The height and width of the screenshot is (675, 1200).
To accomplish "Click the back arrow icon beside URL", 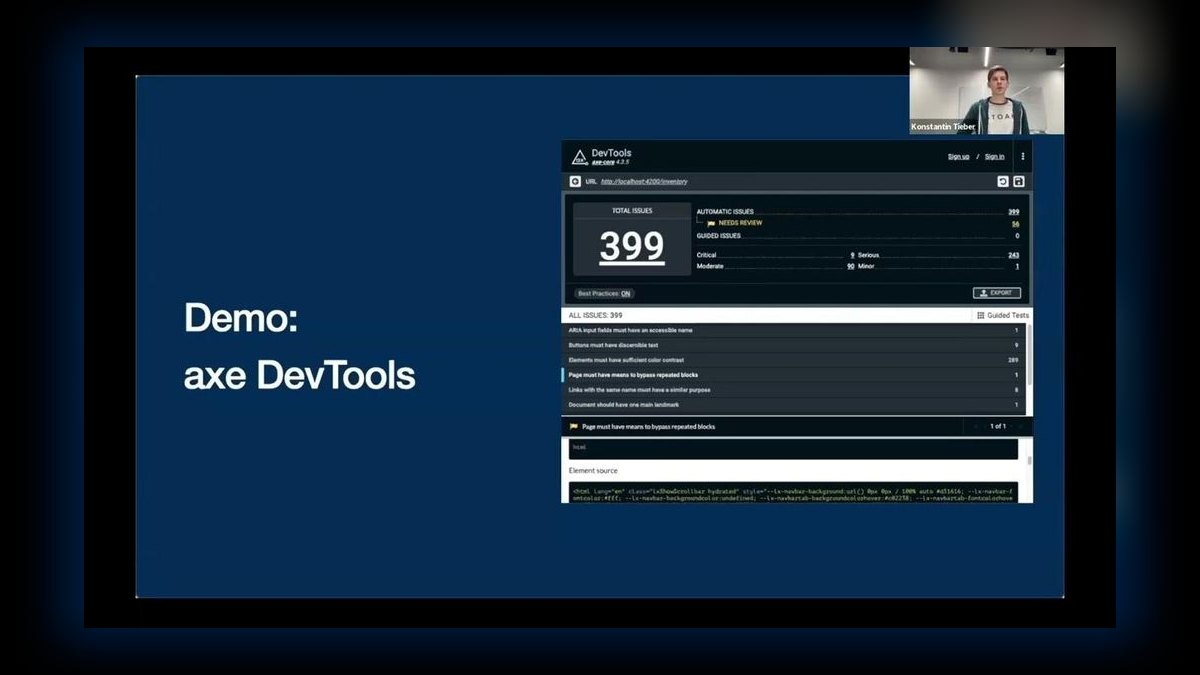I will point(575,182).
